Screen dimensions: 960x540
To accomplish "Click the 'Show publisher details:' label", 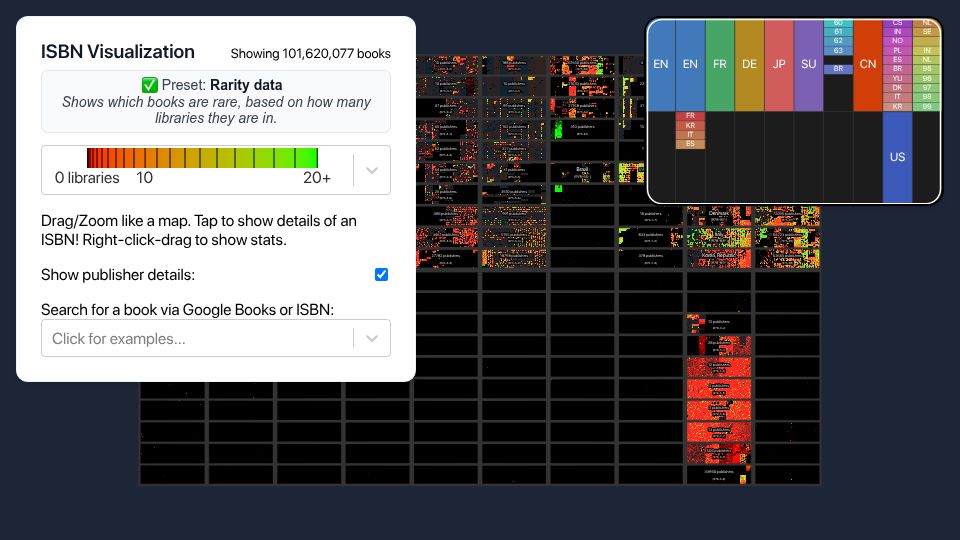I will (118, 275).
